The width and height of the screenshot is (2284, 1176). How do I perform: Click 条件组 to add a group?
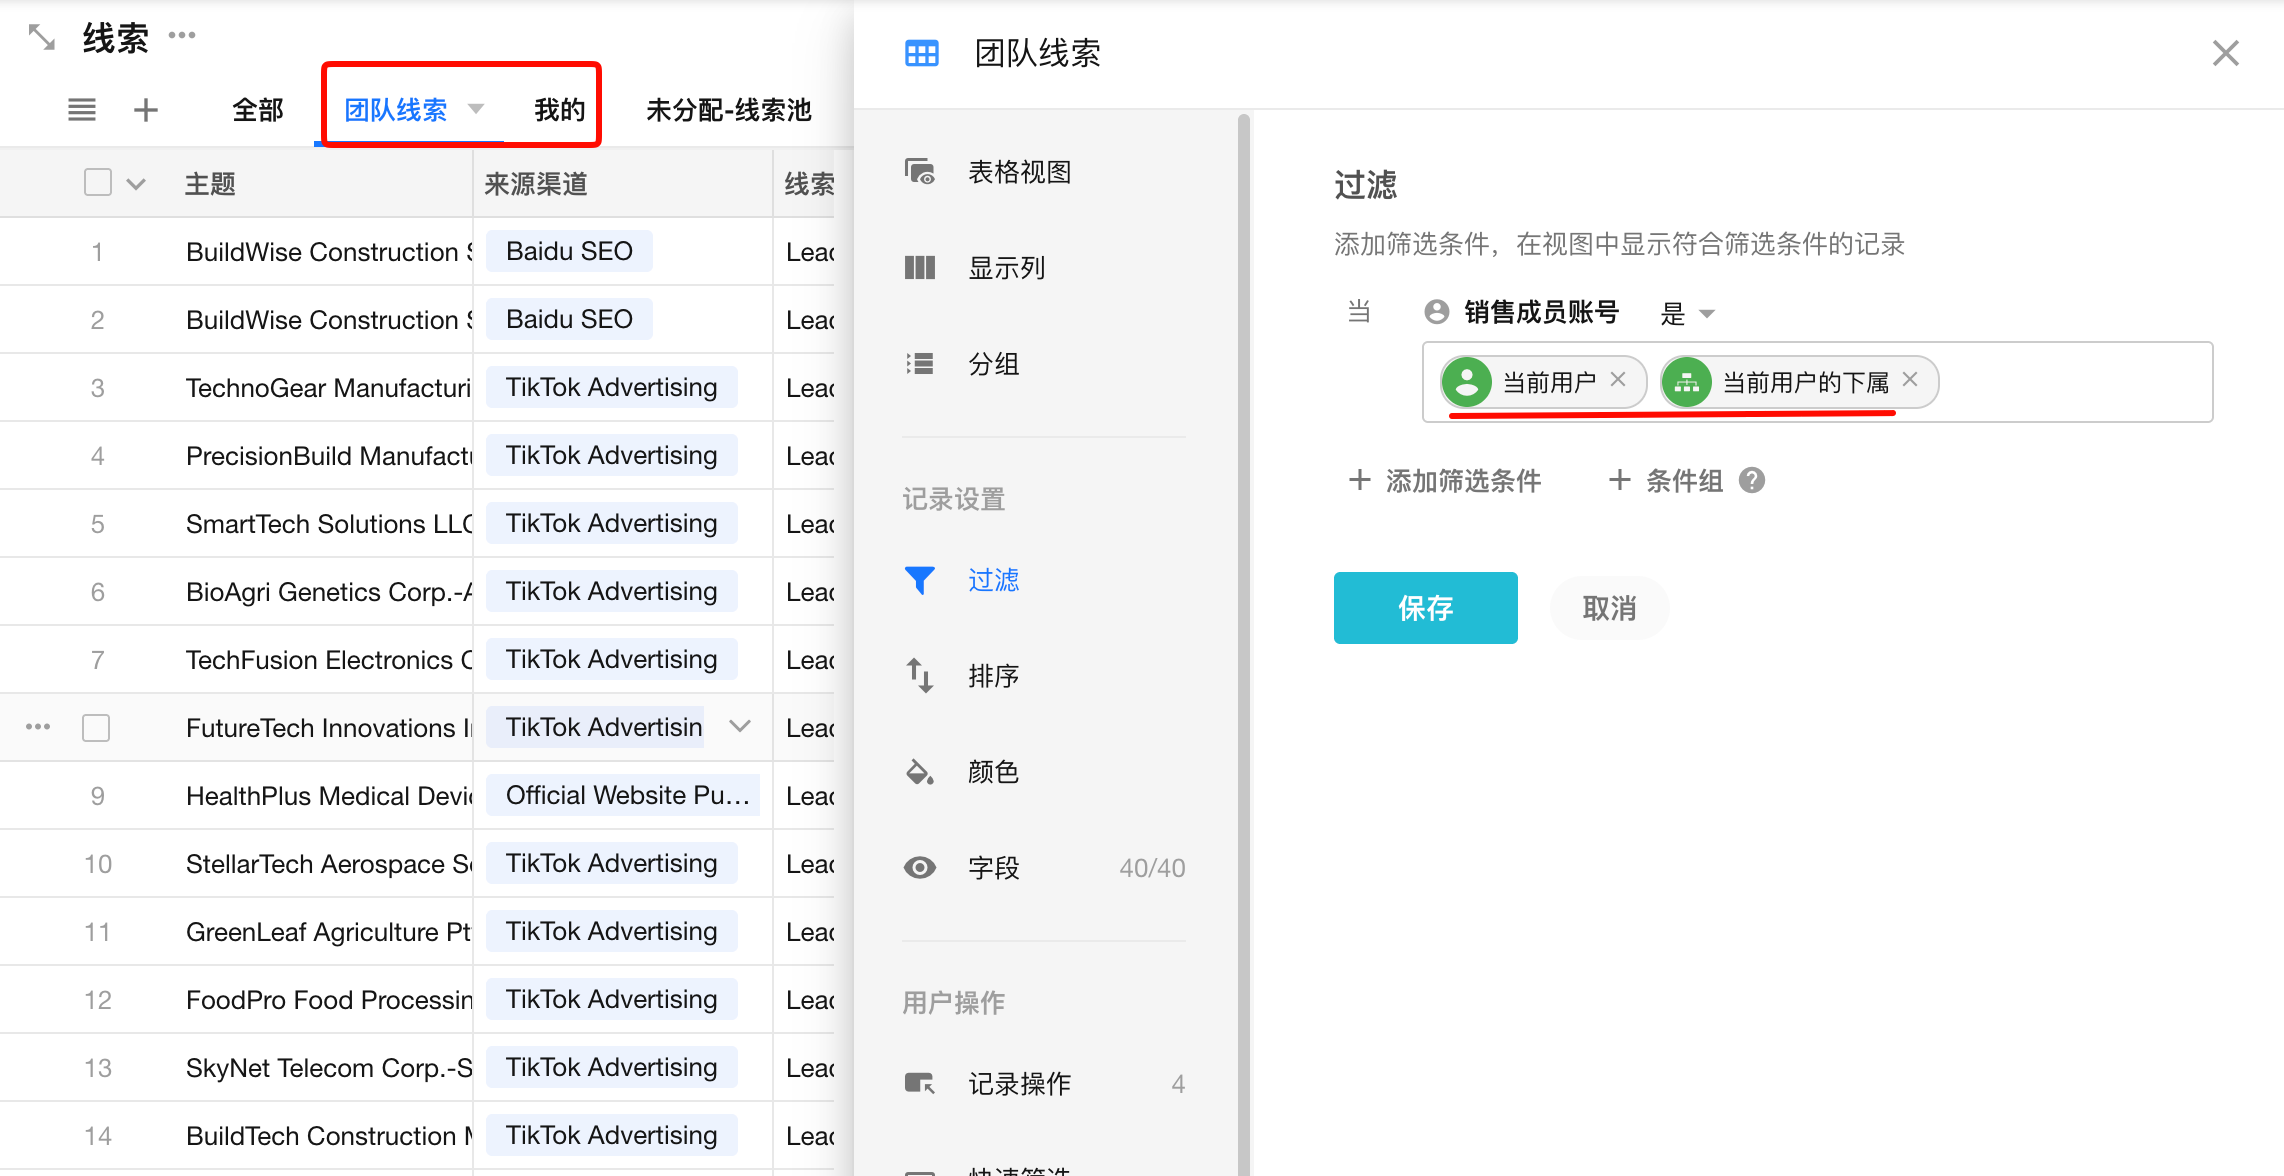coord(1666,481)
